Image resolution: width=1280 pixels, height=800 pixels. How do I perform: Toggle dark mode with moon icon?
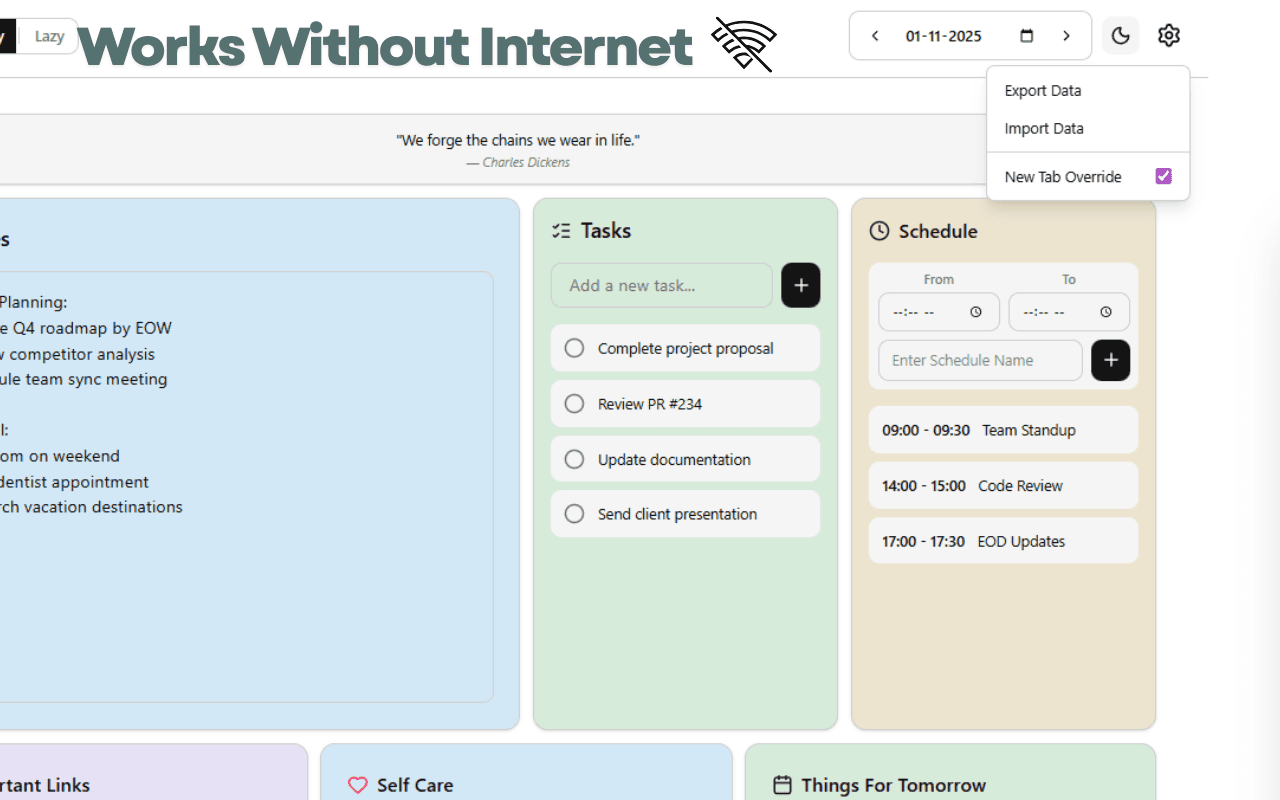(1120, 36)
